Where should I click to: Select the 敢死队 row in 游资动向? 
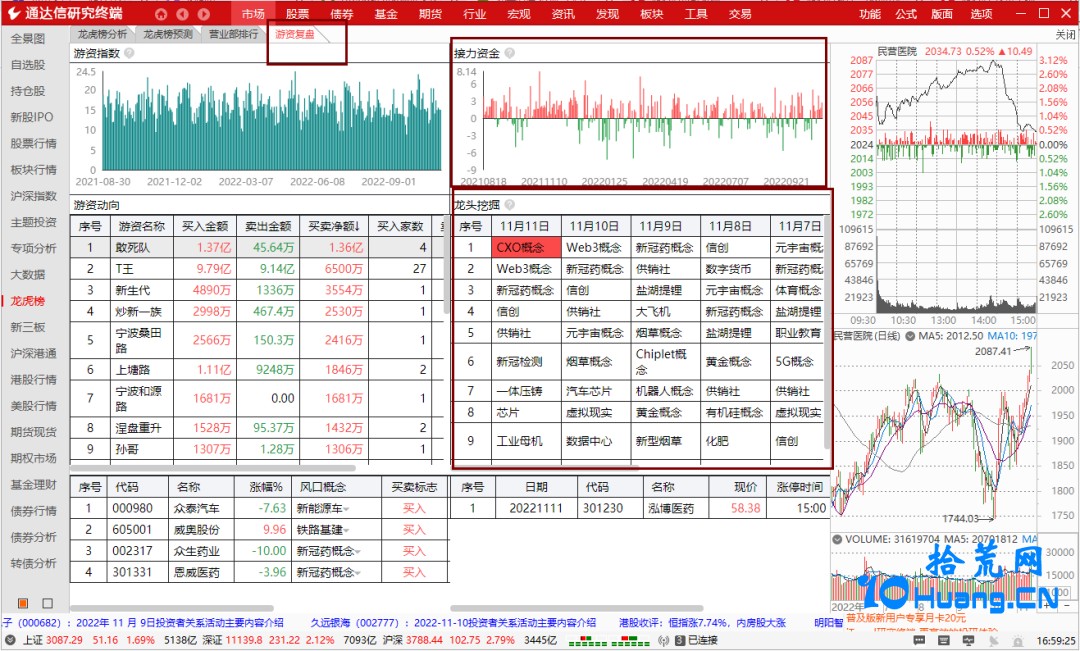[258, 247]
